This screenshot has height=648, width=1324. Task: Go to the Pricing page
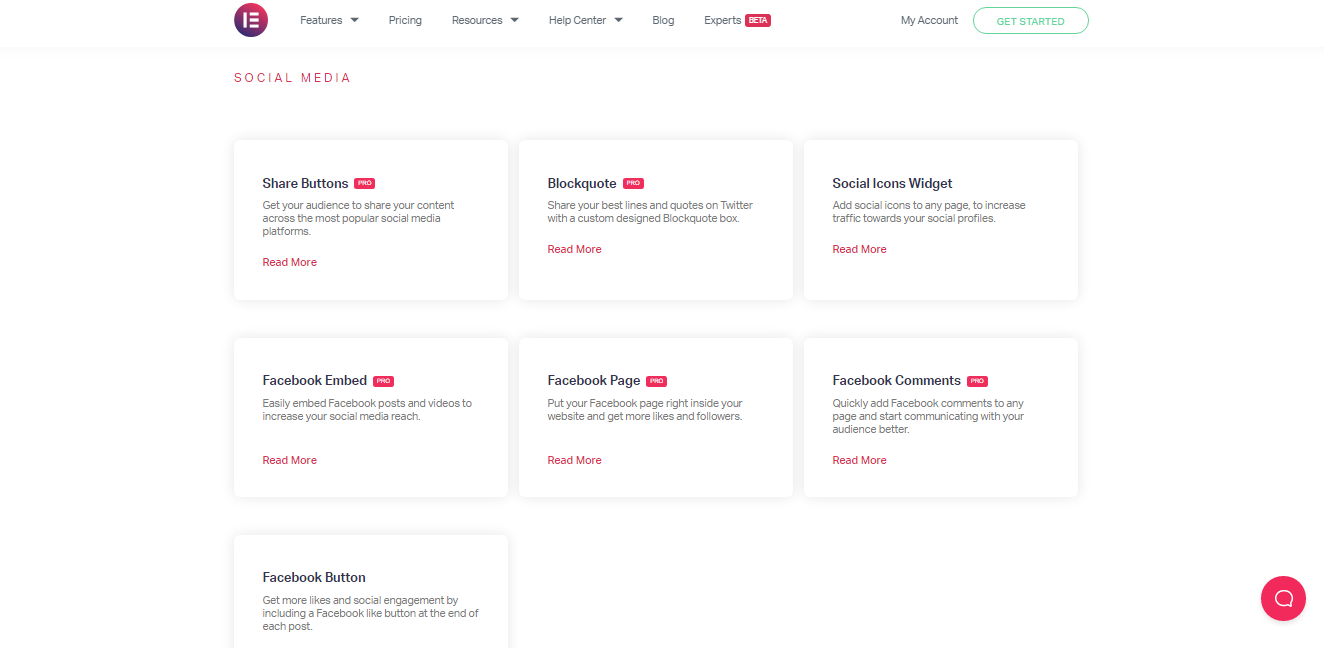click(405, 20)
